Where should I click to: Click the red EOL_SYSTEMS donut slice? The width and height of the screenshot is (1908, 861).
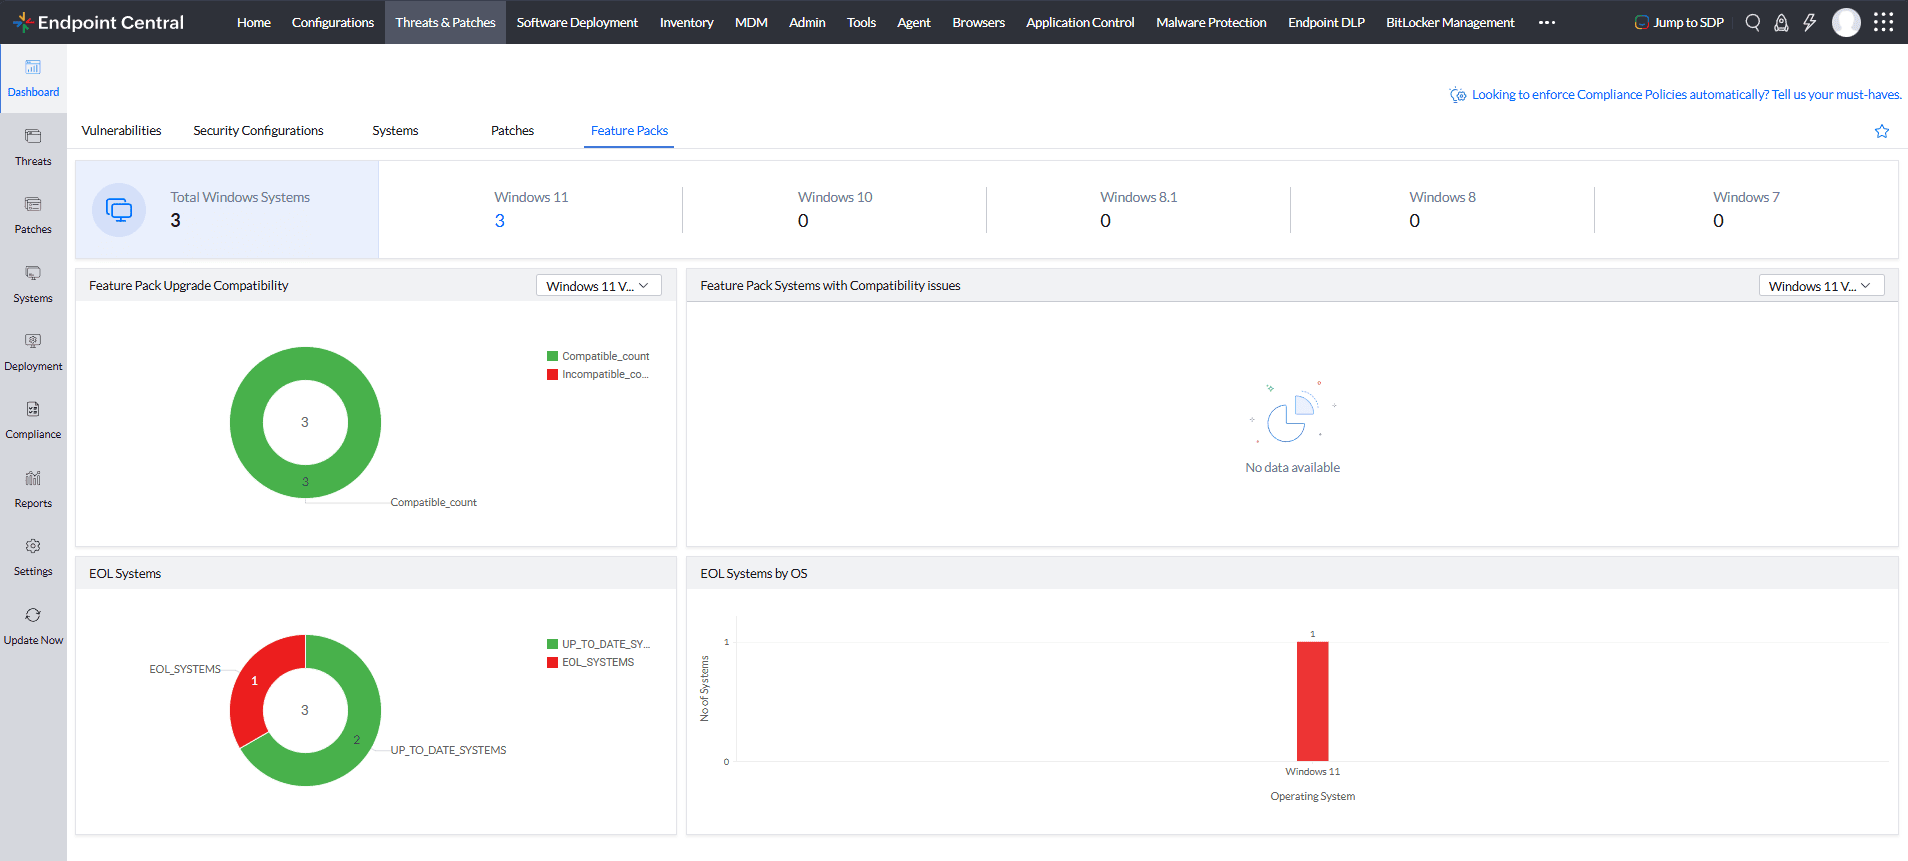tap(255, 679)
